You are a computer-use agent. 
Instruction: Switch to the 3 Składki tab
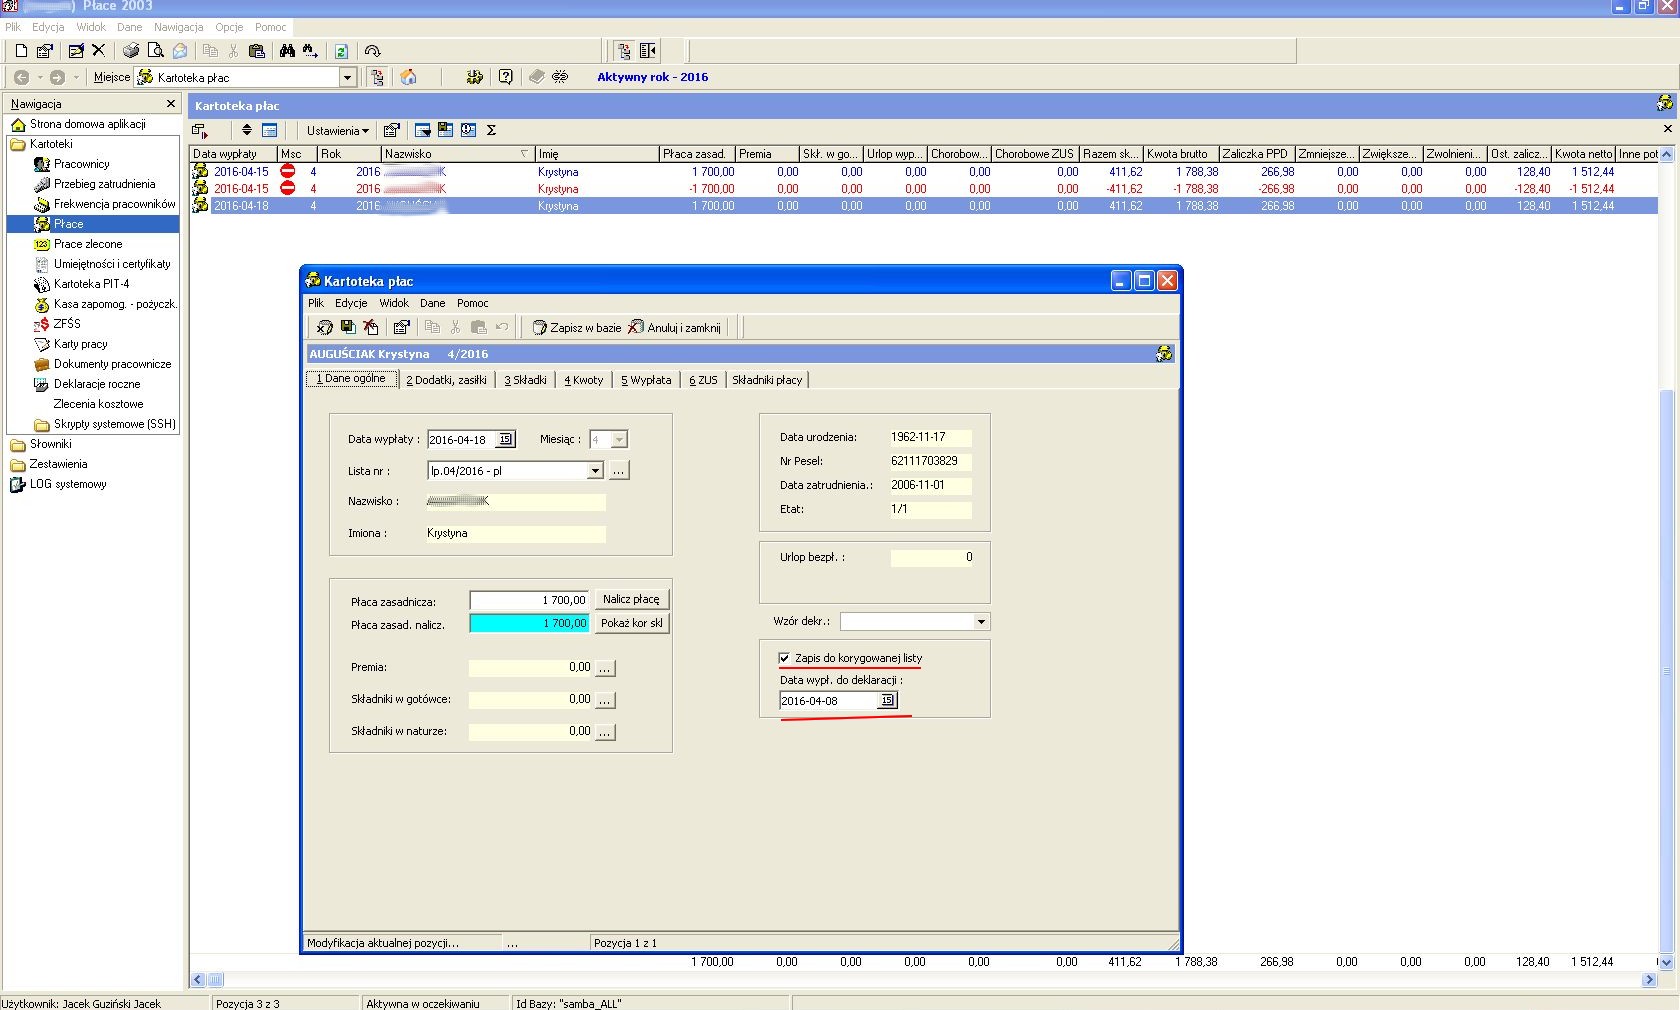coord(525,380)
